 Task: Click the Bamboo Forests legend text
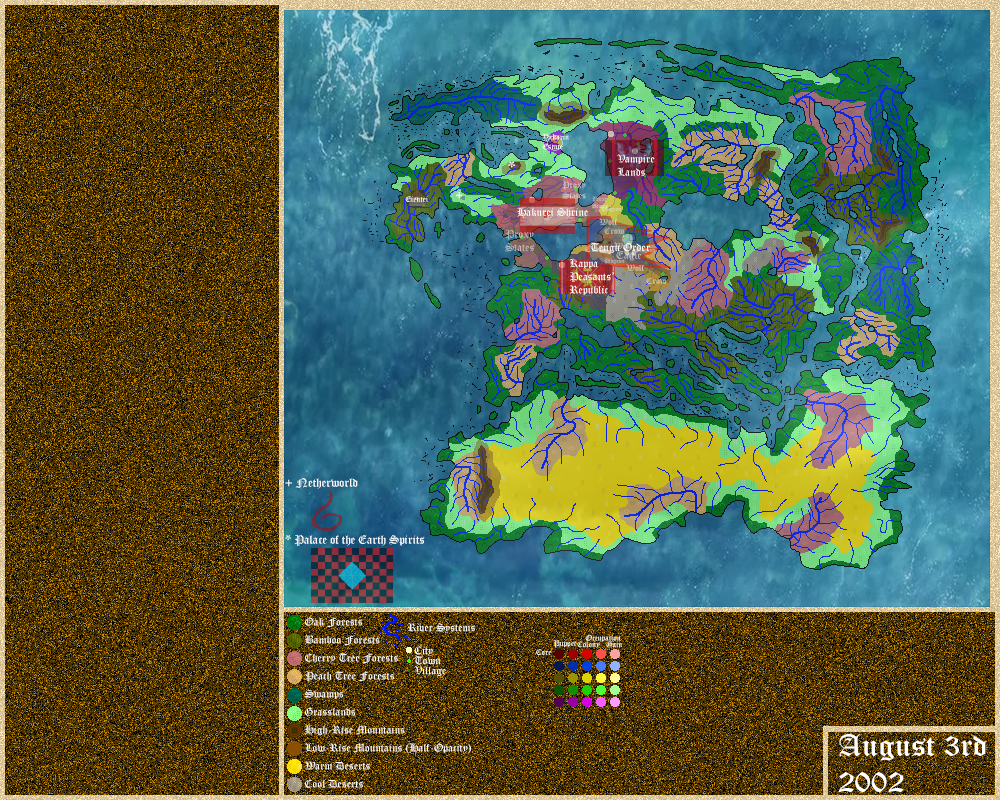click(342, 640)
